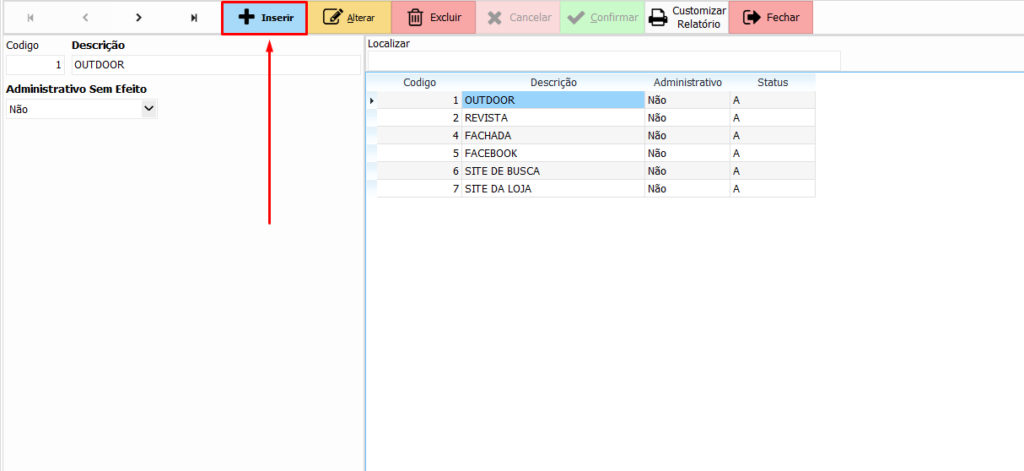This screenshot has width=1024, height=471.
Task: Click the Codigo field
Action: (36, 65)
